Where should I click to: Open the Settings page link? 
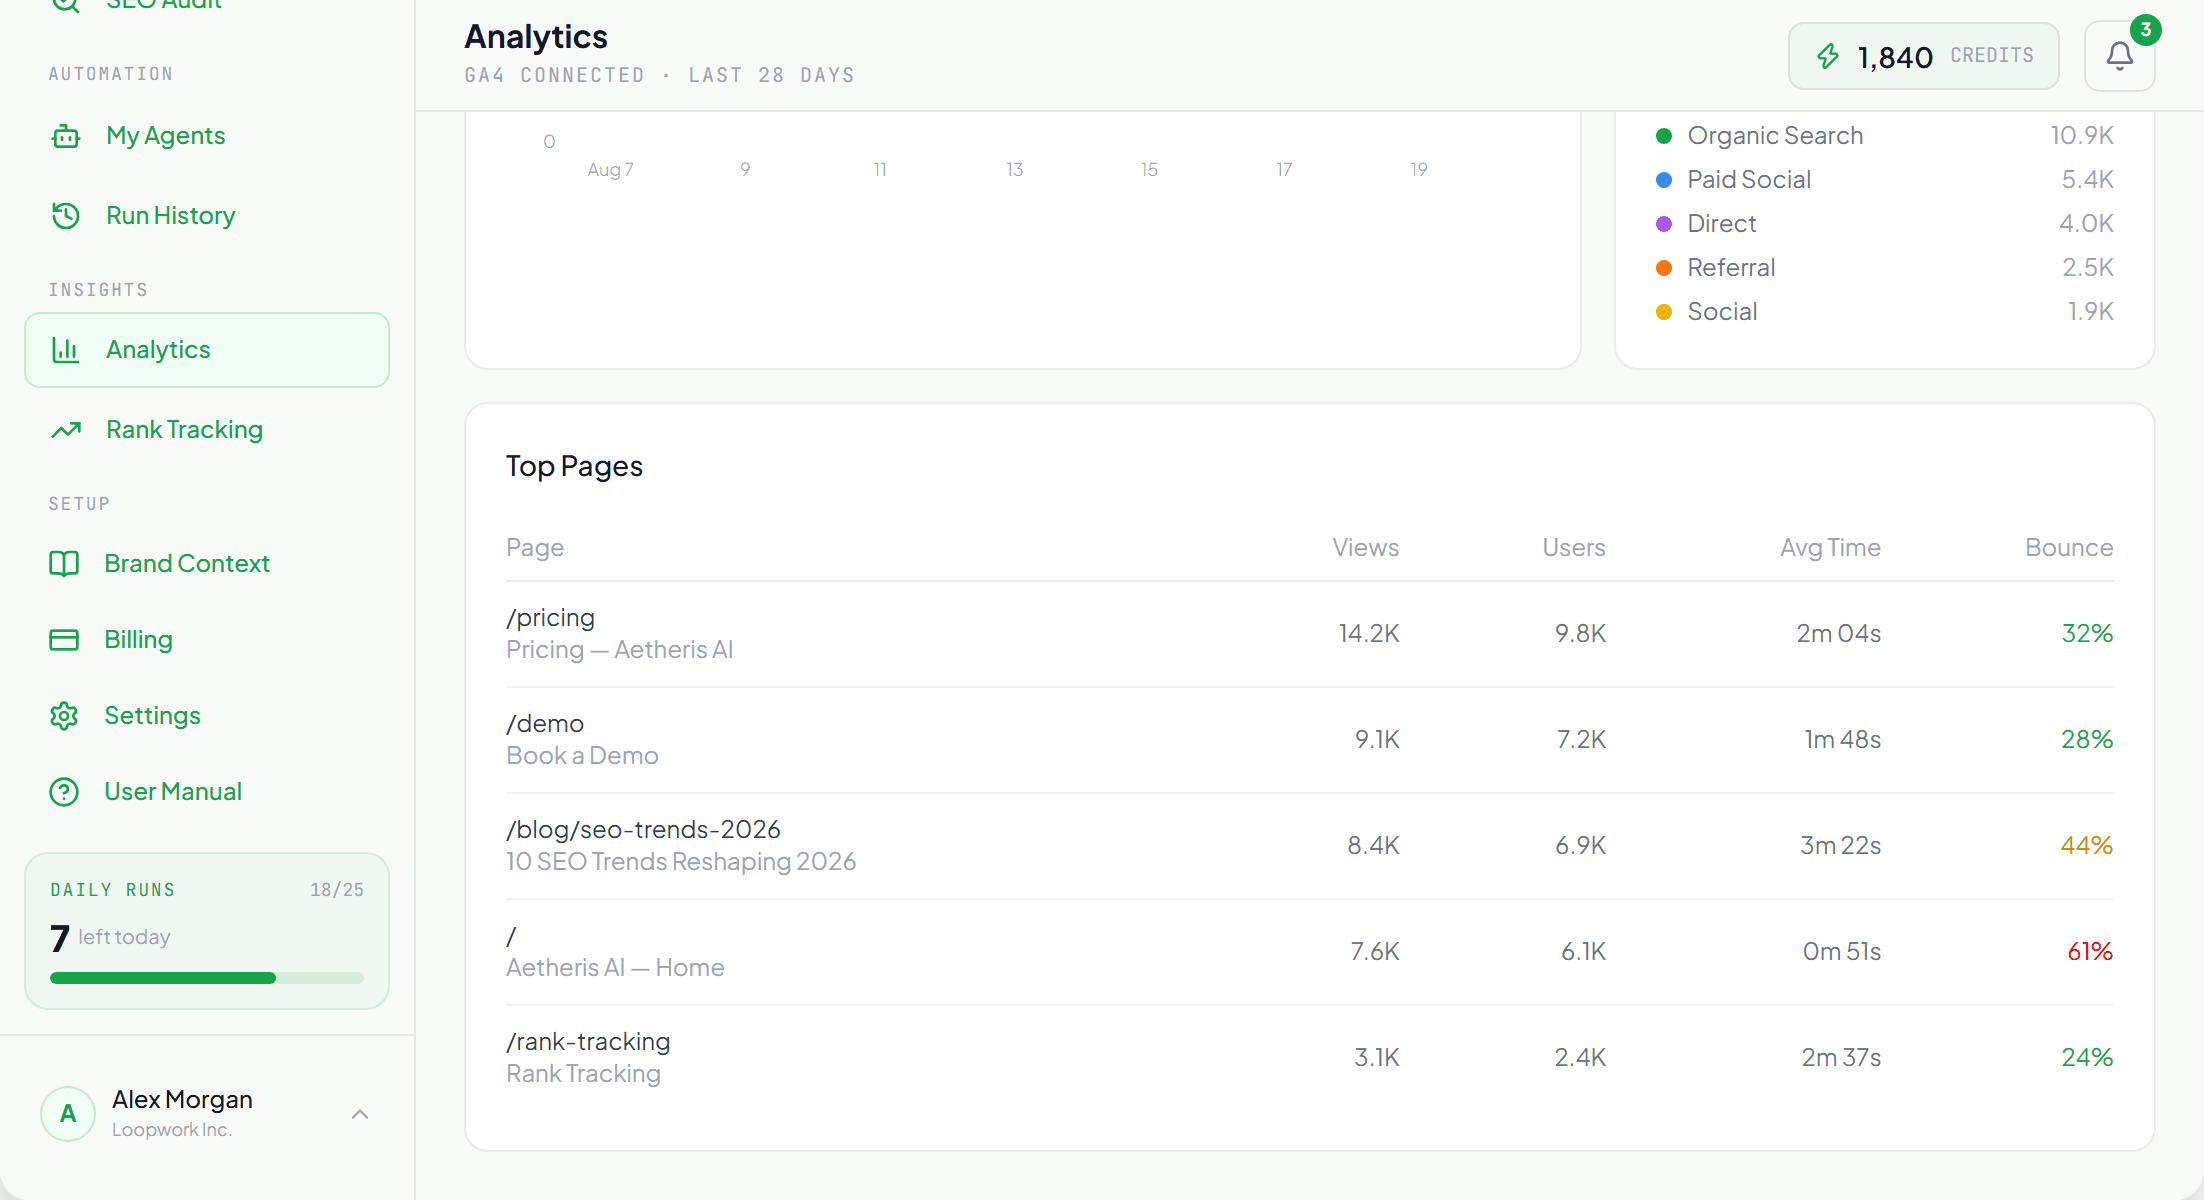[207, 716]
